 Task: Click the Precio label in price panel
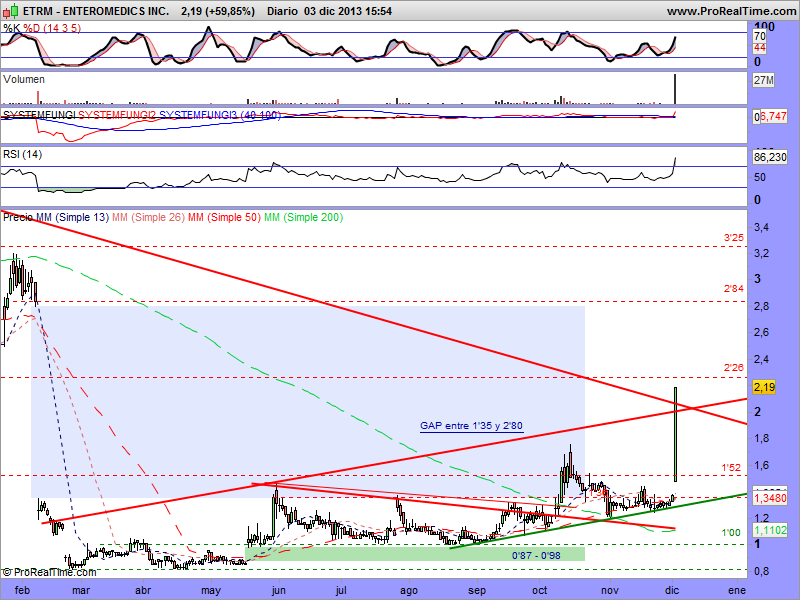pyautogui.click(x=18, y=217)
